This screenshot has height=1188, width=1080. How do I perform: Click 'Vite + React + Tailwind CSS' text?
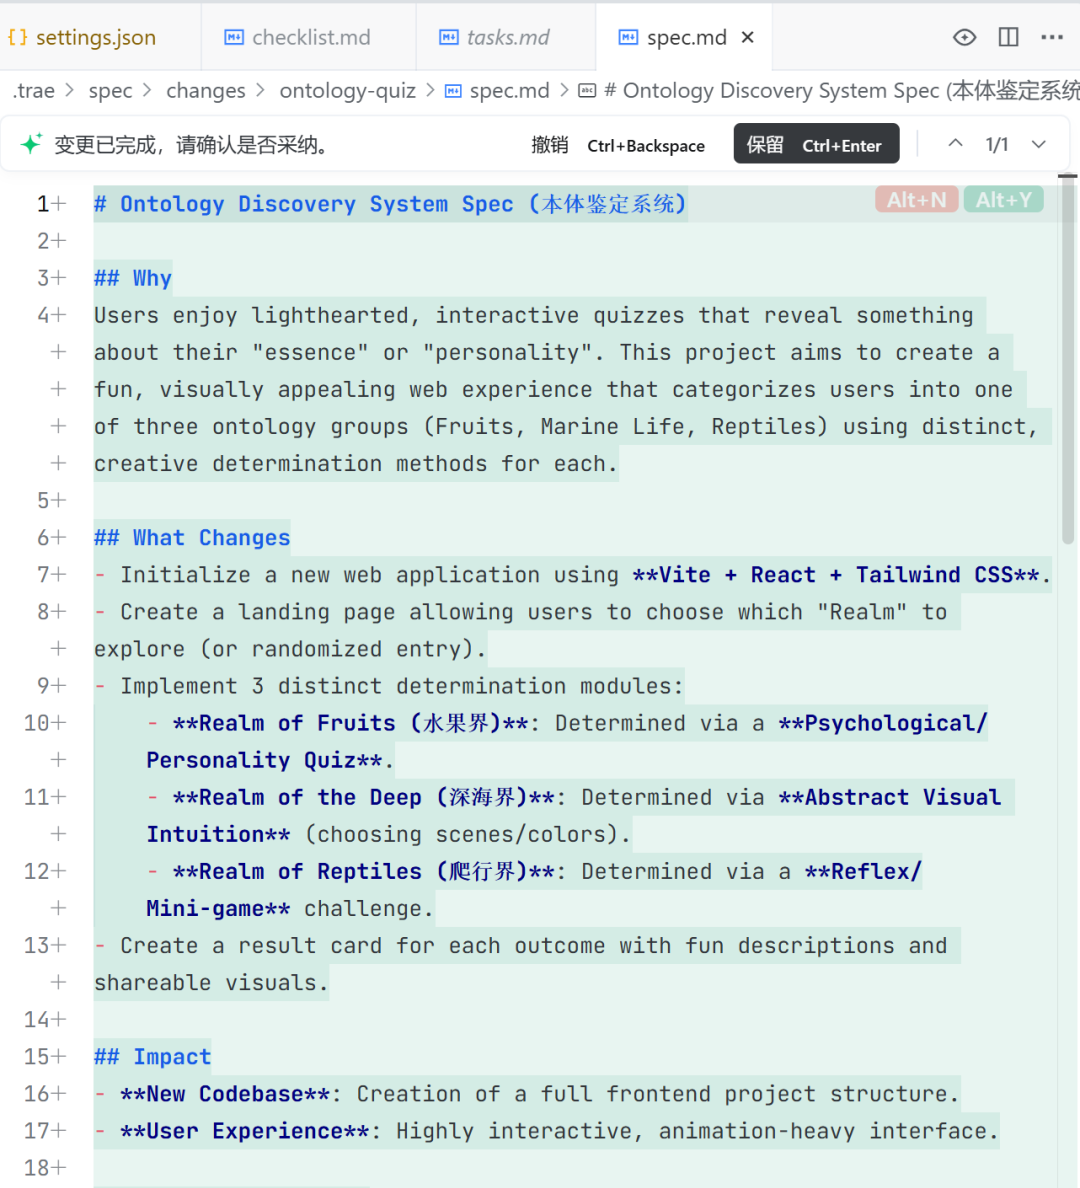click(837, 575)
